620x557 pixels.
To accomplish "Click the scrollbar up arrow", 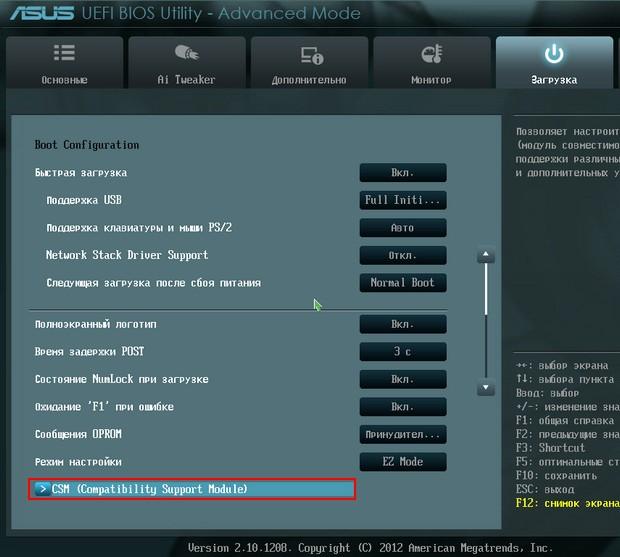I will (x=486, y=255).
